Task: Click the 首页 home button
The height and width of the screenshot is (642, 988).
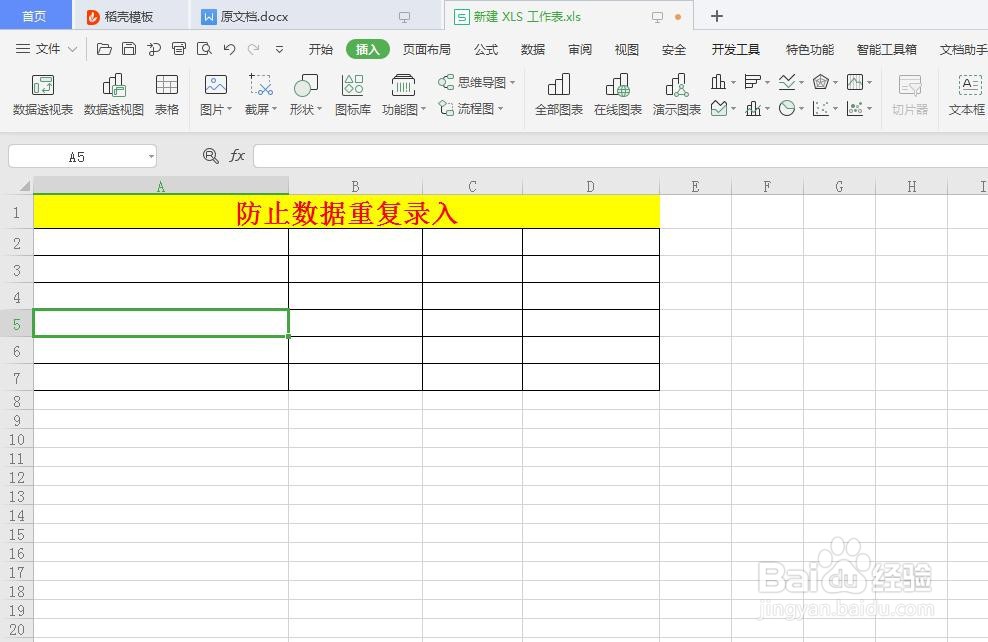Action: [x=36, y=16]
